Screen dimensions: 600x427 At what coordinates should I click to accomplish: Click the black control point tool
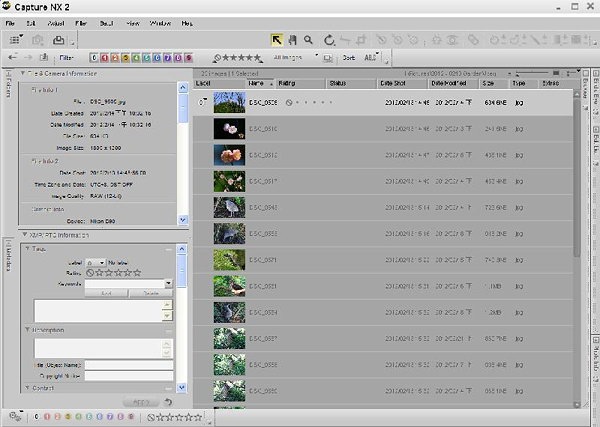[x=381, y=40]
